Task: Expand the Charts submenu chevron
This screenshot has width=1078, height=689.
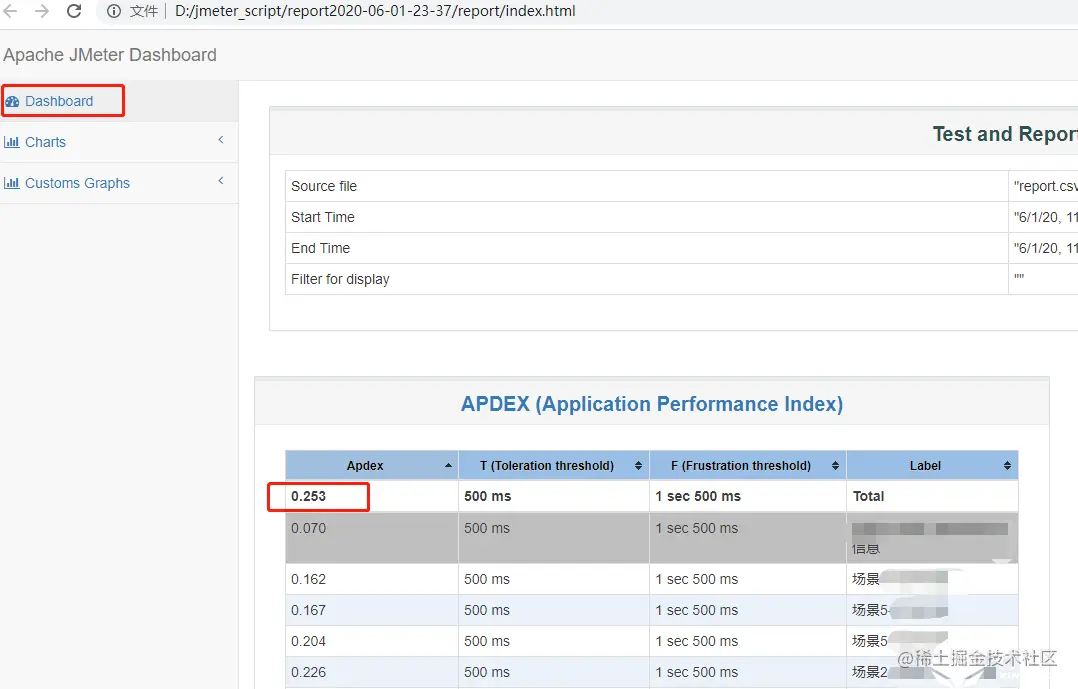Action: [221, 140]
